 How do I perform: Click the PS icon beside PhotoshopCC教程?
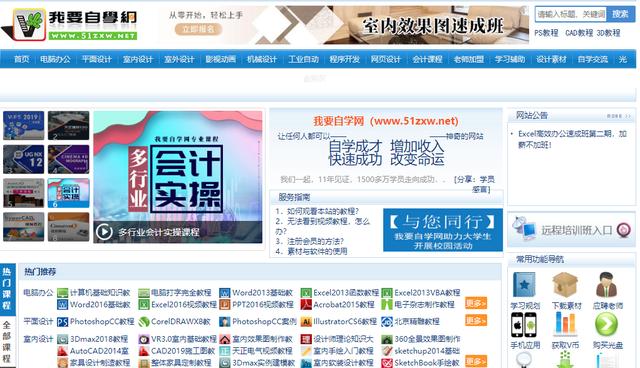(62, 322)
